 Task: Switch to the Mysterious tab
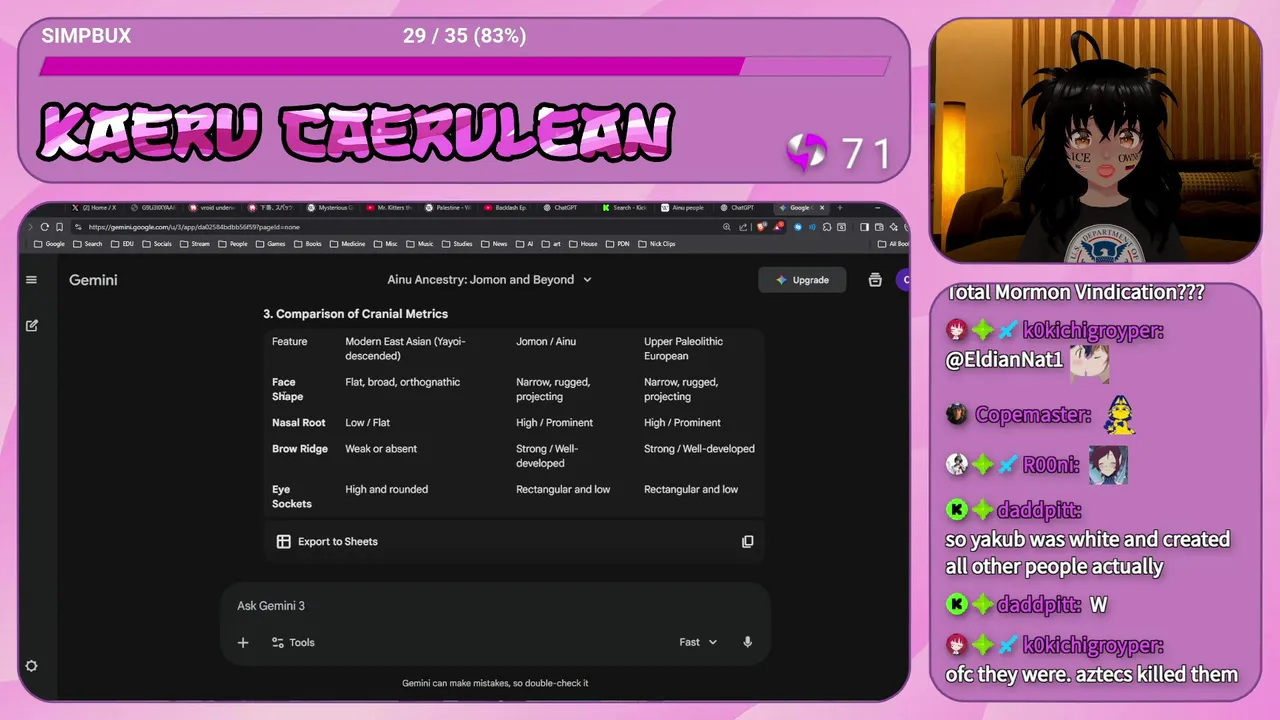(x=329, y=208)
